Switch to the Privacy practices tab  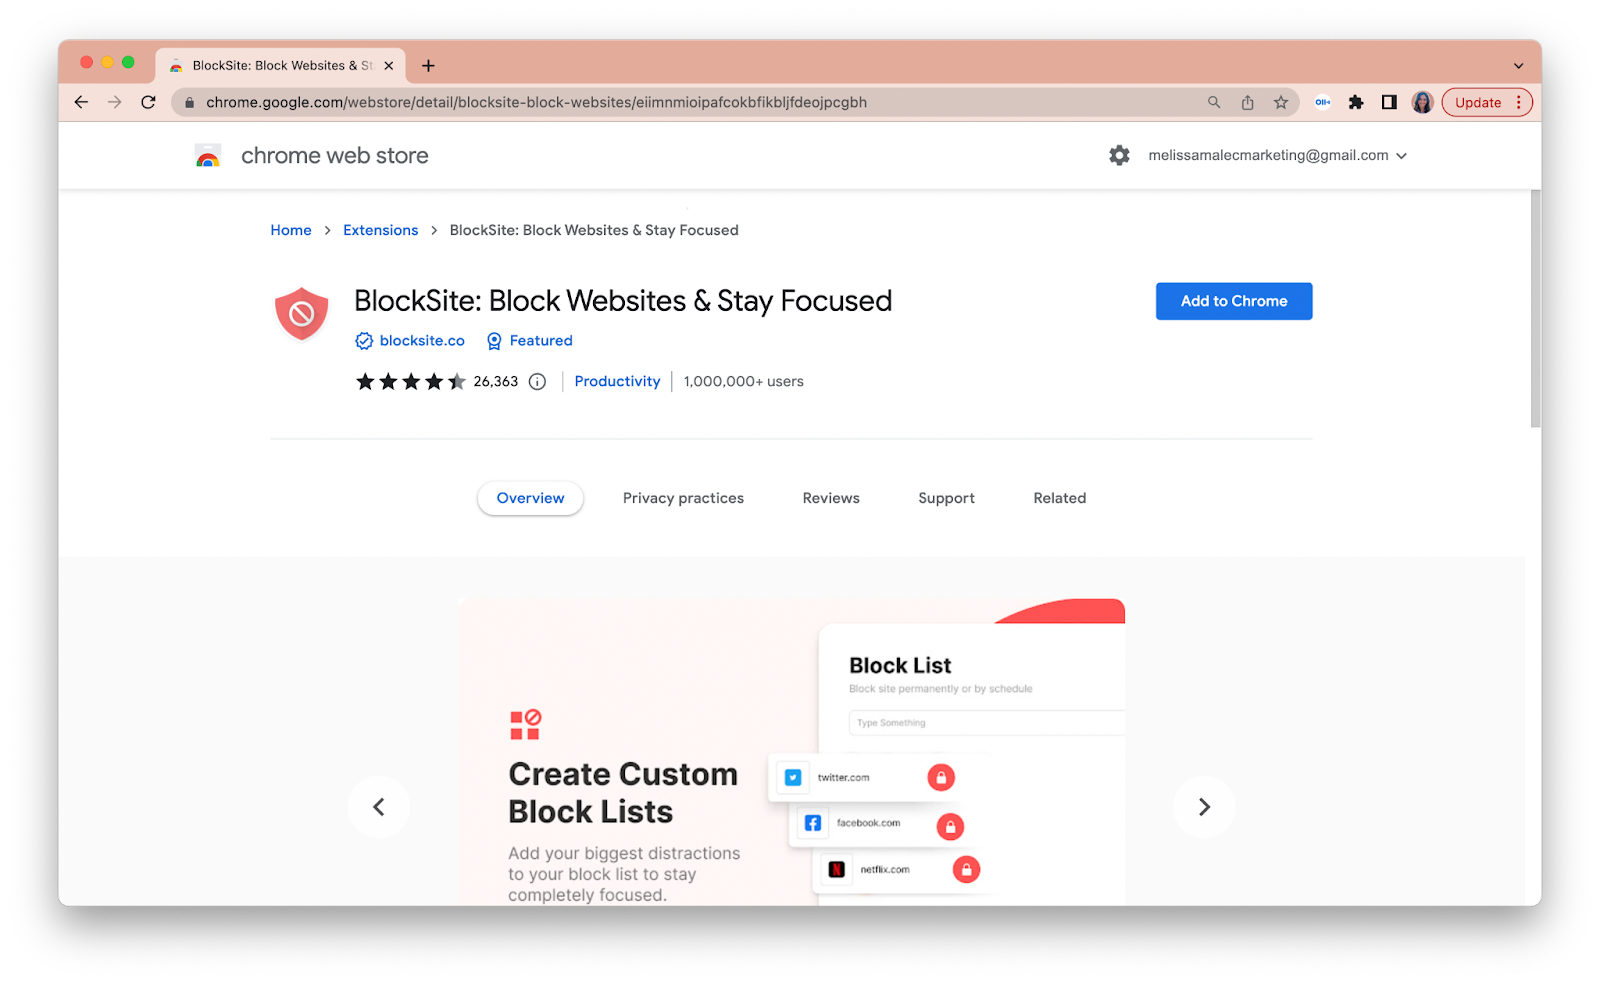(683, 498)
